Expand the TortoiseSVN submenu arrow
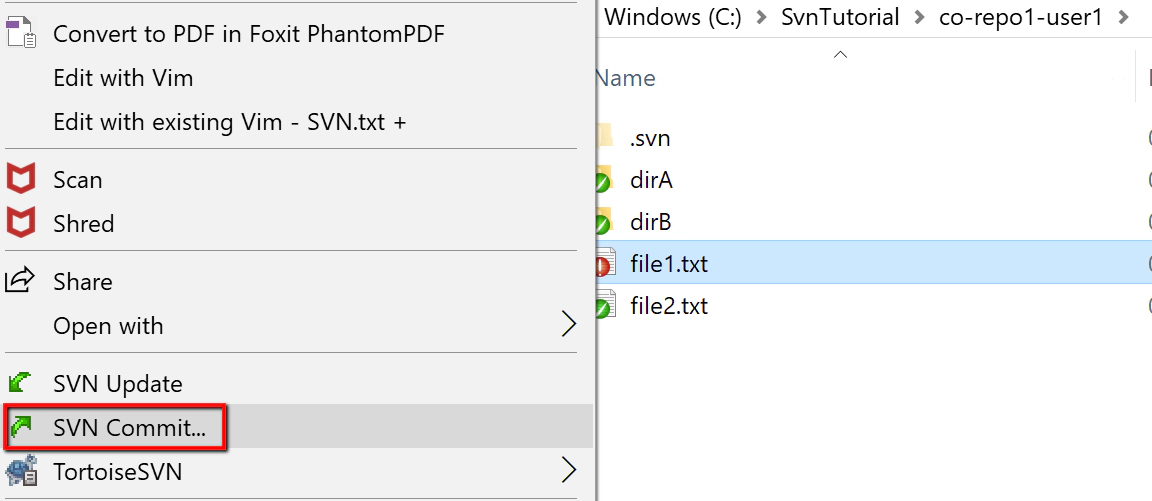 coord(569,470)
